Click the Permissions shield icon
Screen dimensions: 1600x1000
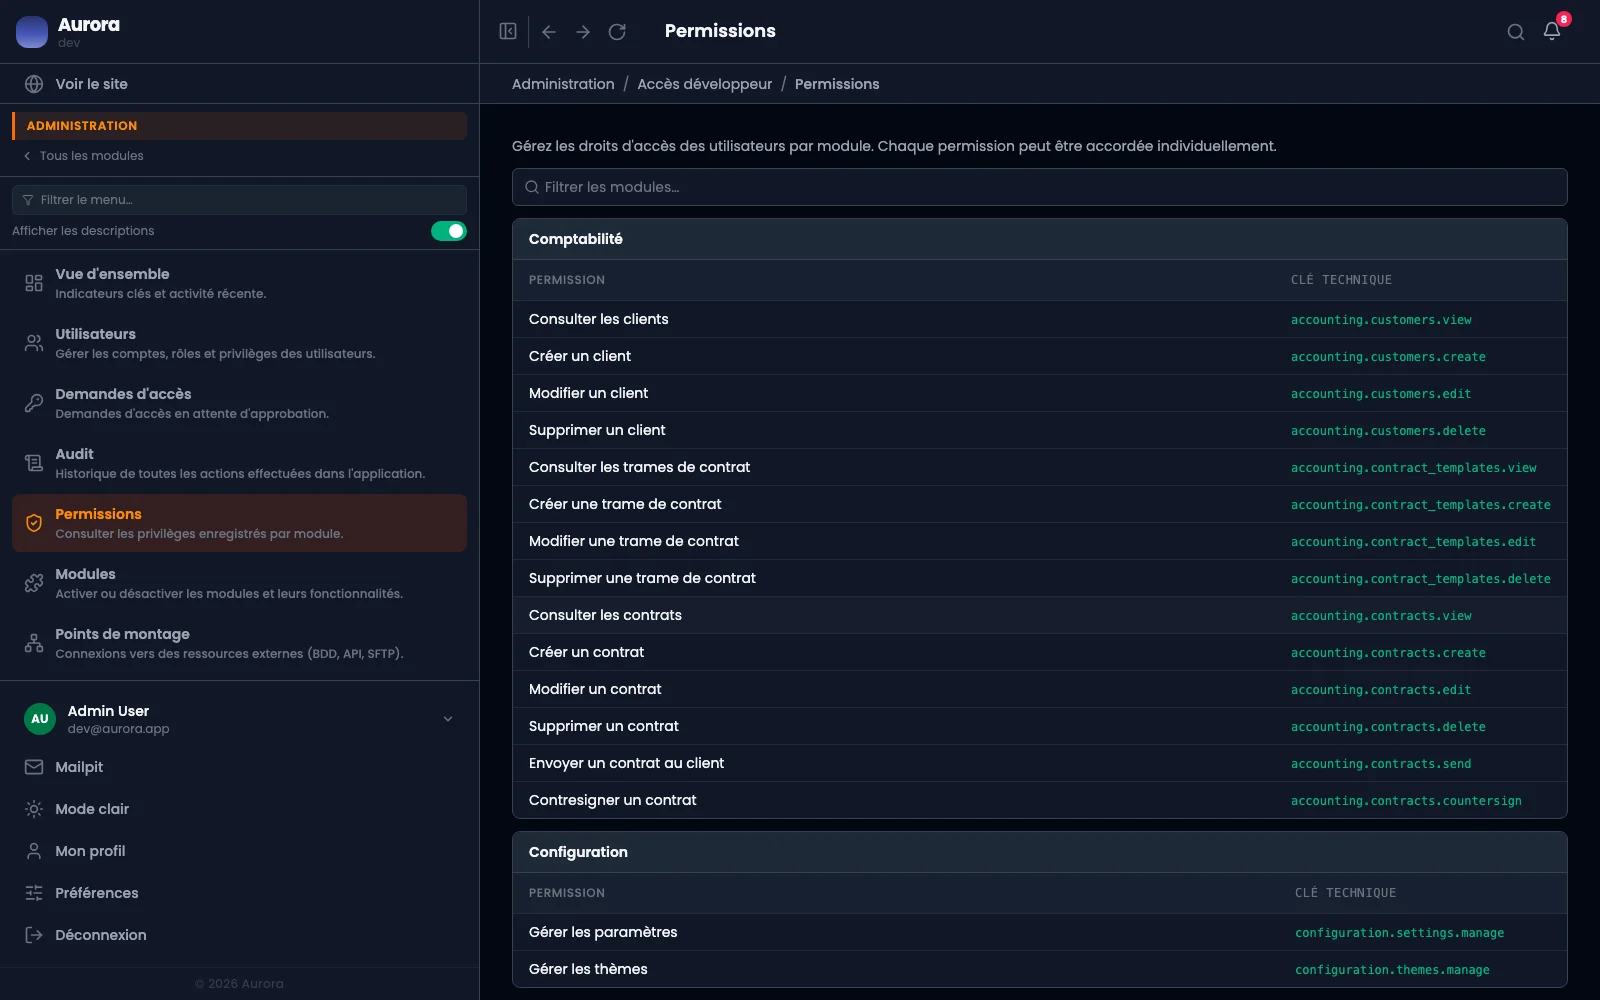[34, 523]
